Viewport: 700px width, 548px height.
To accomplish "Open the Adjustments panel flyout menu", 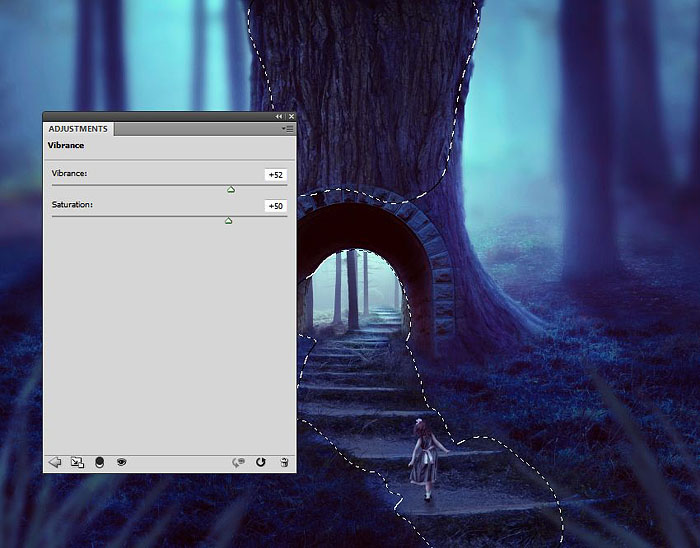I will point(287,129).
